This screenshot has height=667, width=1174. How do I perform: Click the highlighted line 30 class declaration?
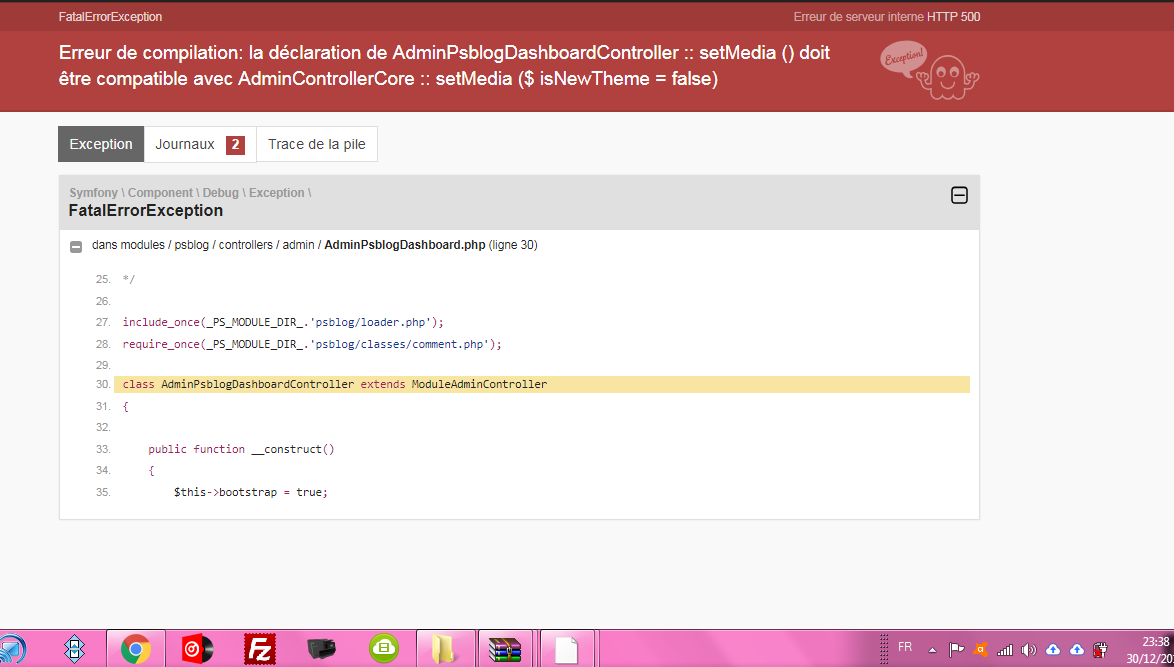pyautogui.click(x=541, y=385)
